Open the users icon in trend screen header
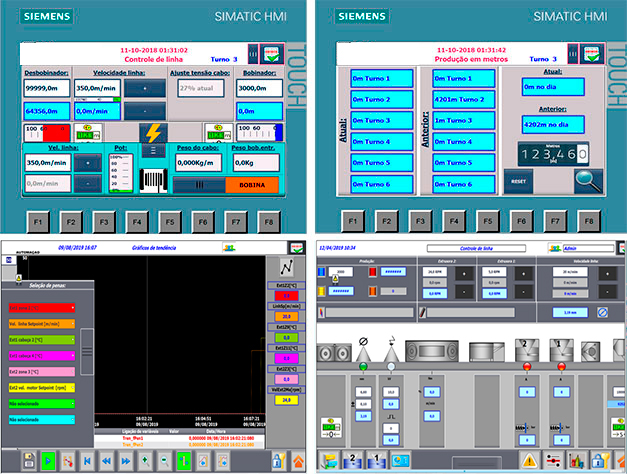Viewport: 627px width, 474px height. (x=229, y=248)
